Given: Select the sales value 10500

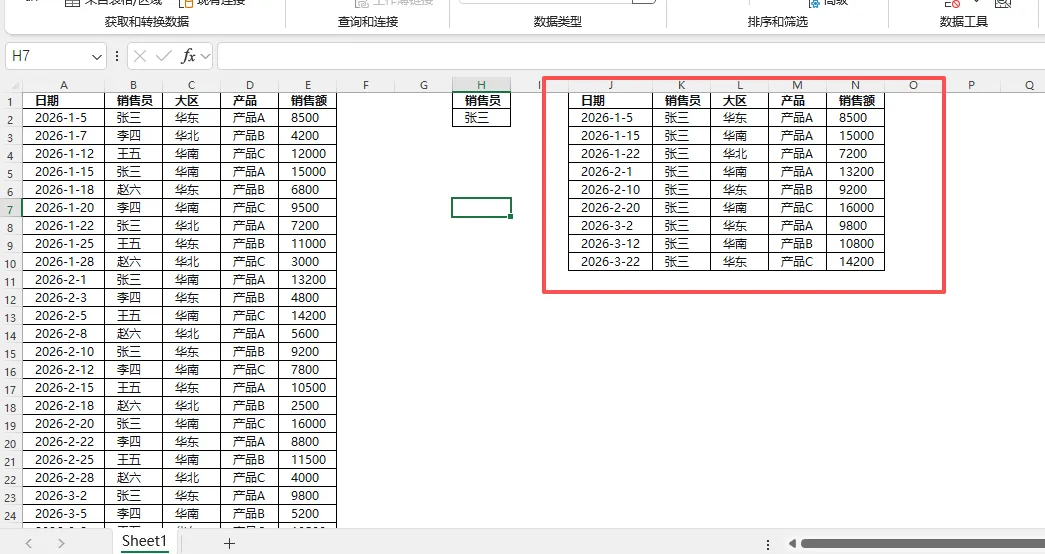Looking at the screenshot, I should point(307,387).
